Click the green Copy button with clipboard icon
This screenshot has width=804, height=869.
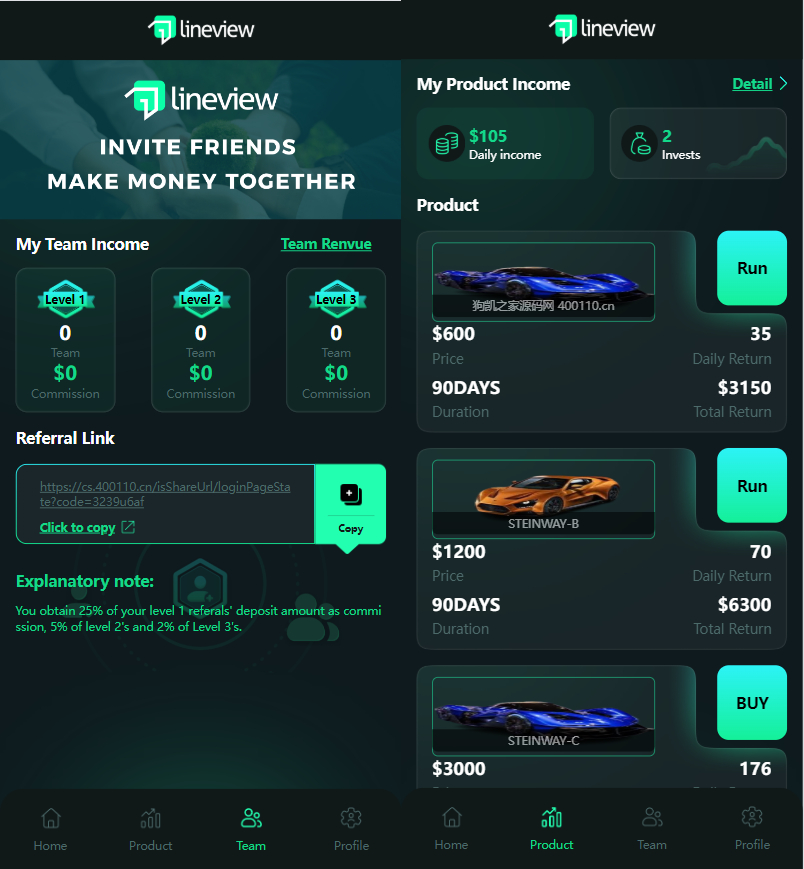pyautogui.click(x=350, y=504)
